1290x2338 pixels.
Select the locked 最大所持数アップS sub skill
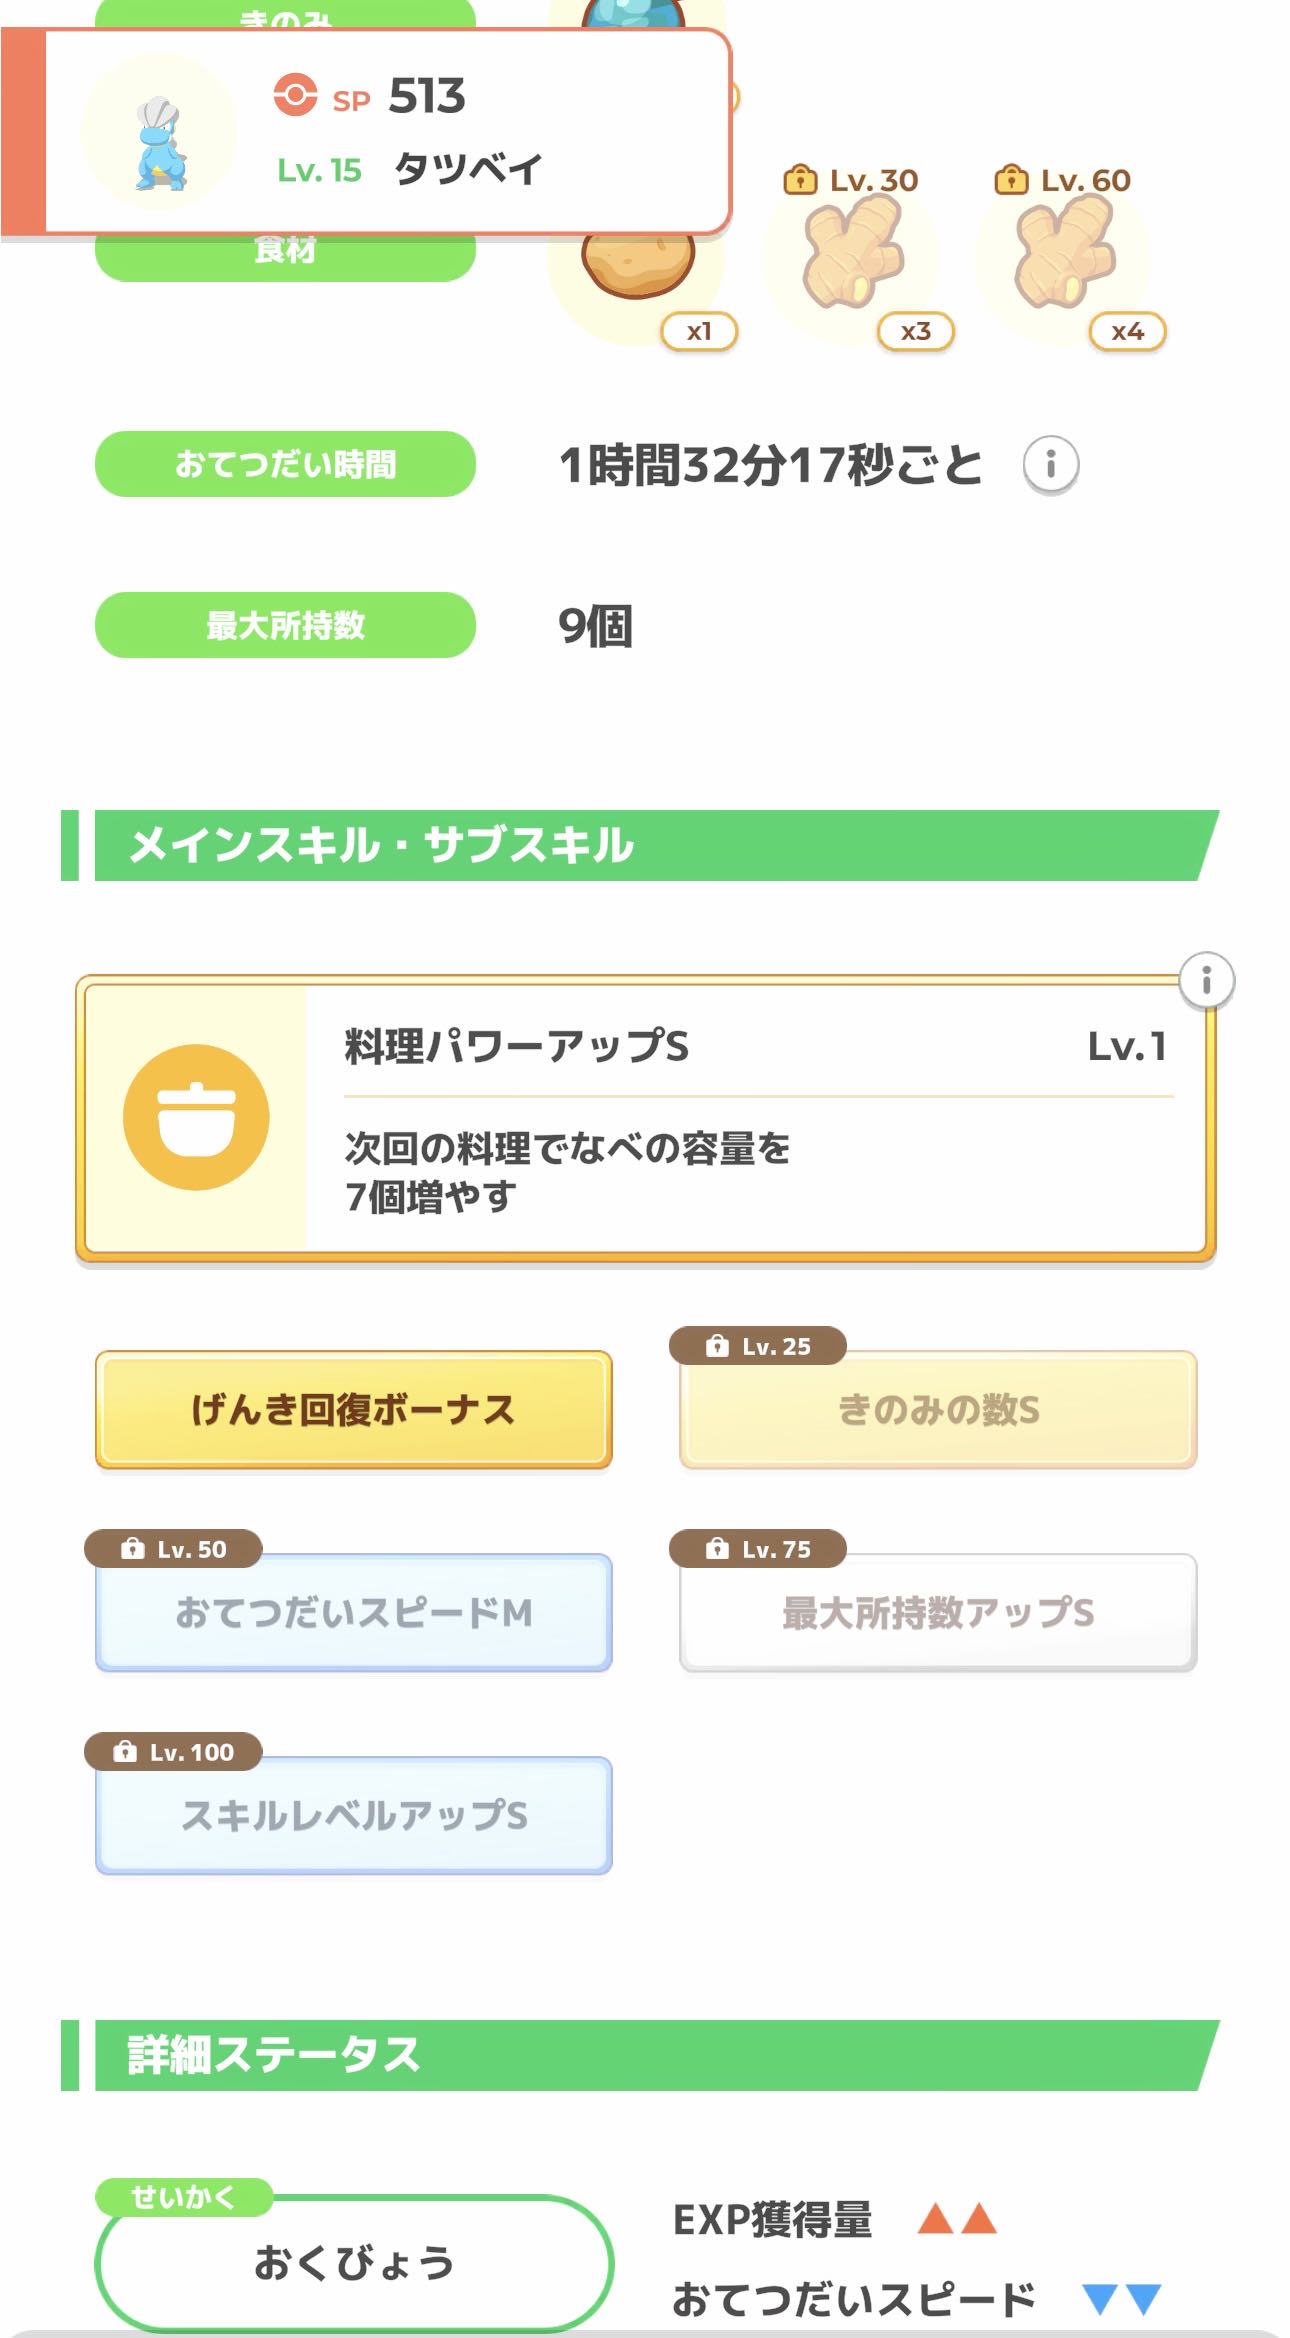tap(938, 1612)
